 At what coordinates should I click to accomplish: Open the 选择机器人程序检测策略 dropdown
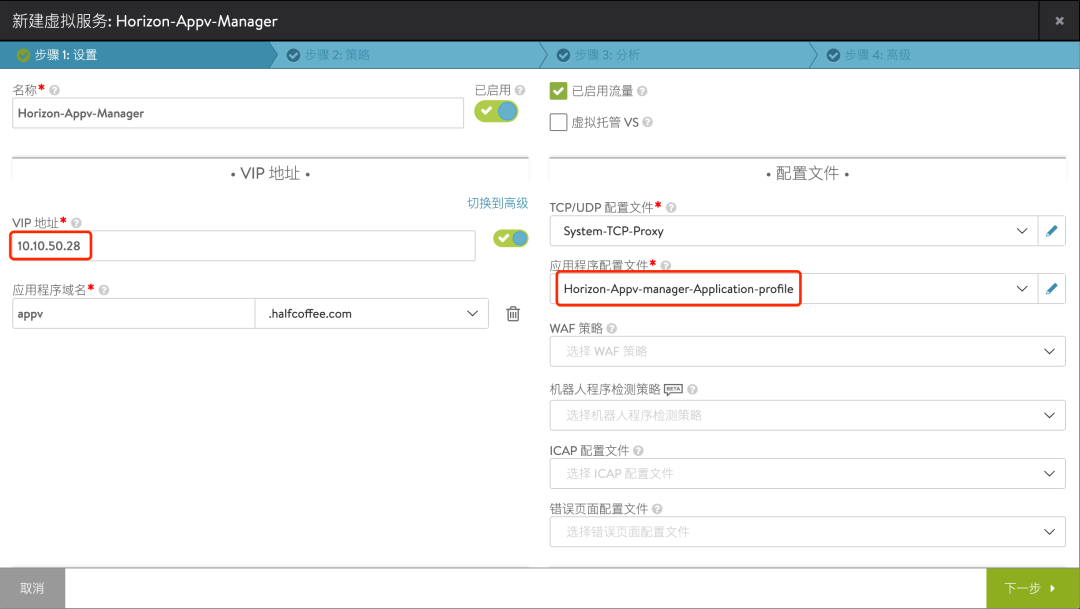click(807, 415)
